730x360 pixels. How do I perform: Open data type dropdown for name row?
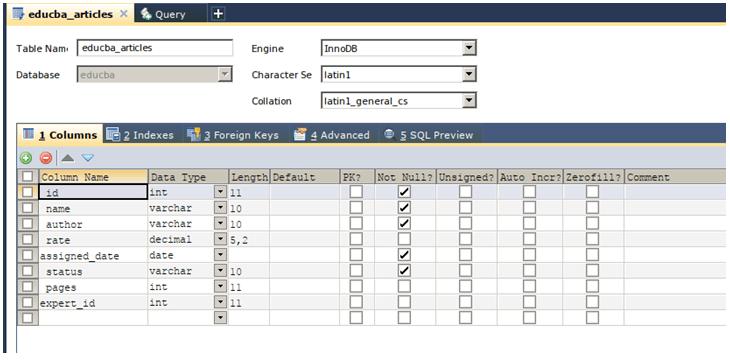pos(220,208)
